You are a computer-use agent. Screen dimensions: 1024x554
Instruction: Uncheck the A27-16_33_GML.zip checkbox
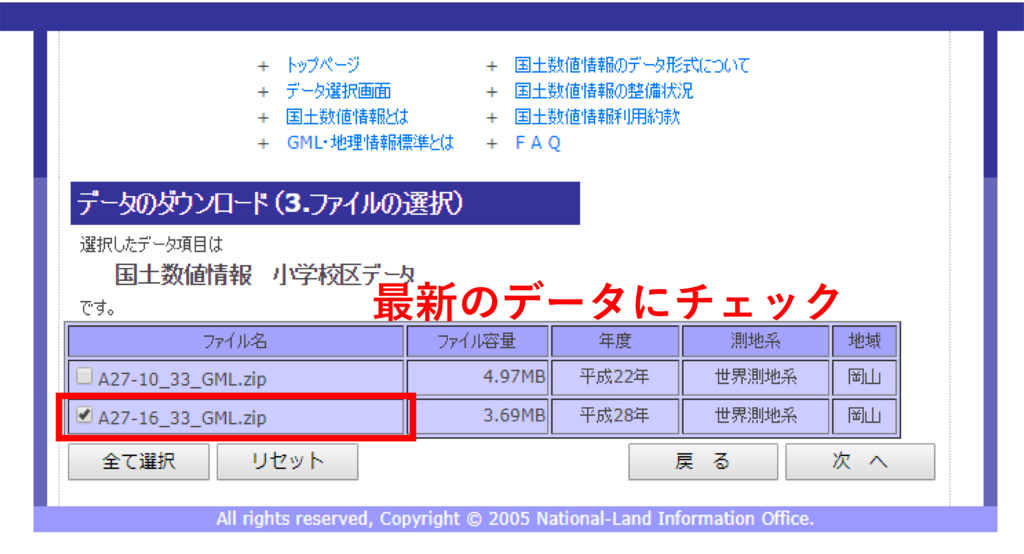(x=85, y=415)
